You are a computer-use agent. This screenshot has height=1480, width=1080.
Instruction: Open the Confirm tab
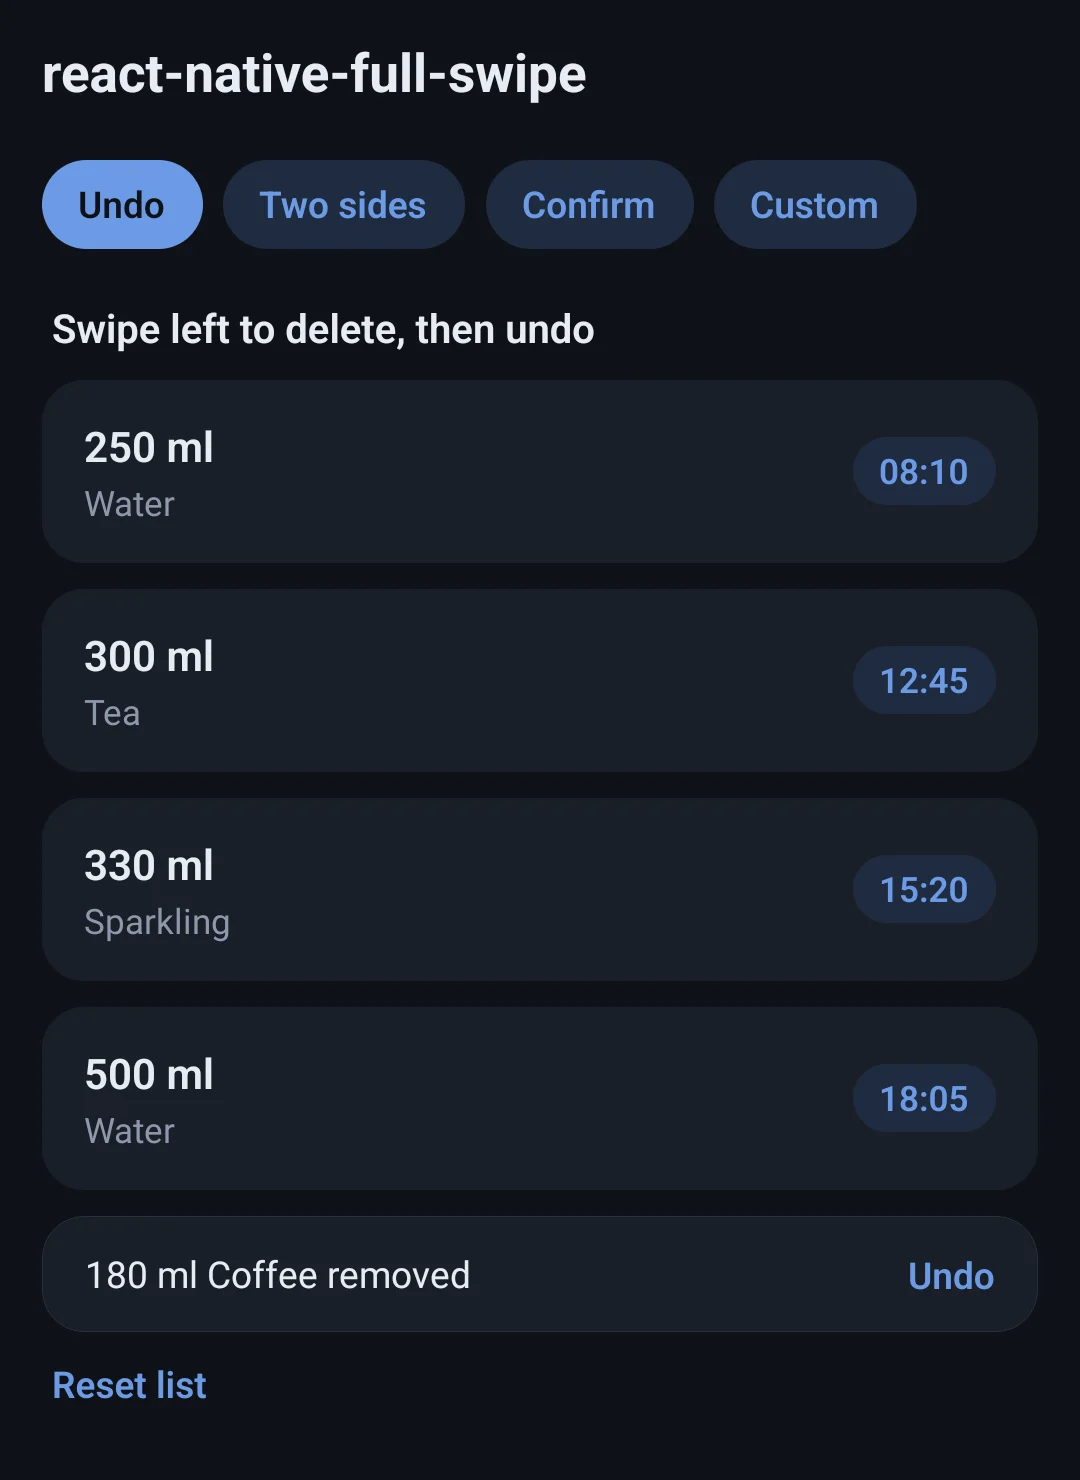point(589,205)
